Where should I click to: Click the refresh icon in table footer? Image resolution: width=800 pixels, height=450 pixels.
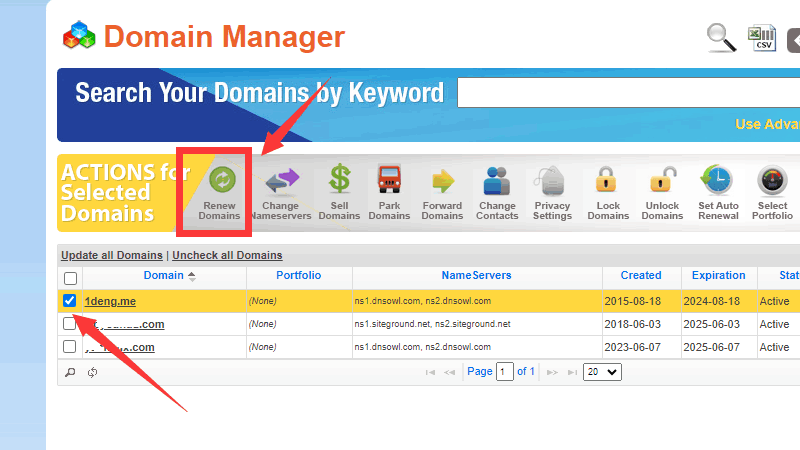point(92,372)
